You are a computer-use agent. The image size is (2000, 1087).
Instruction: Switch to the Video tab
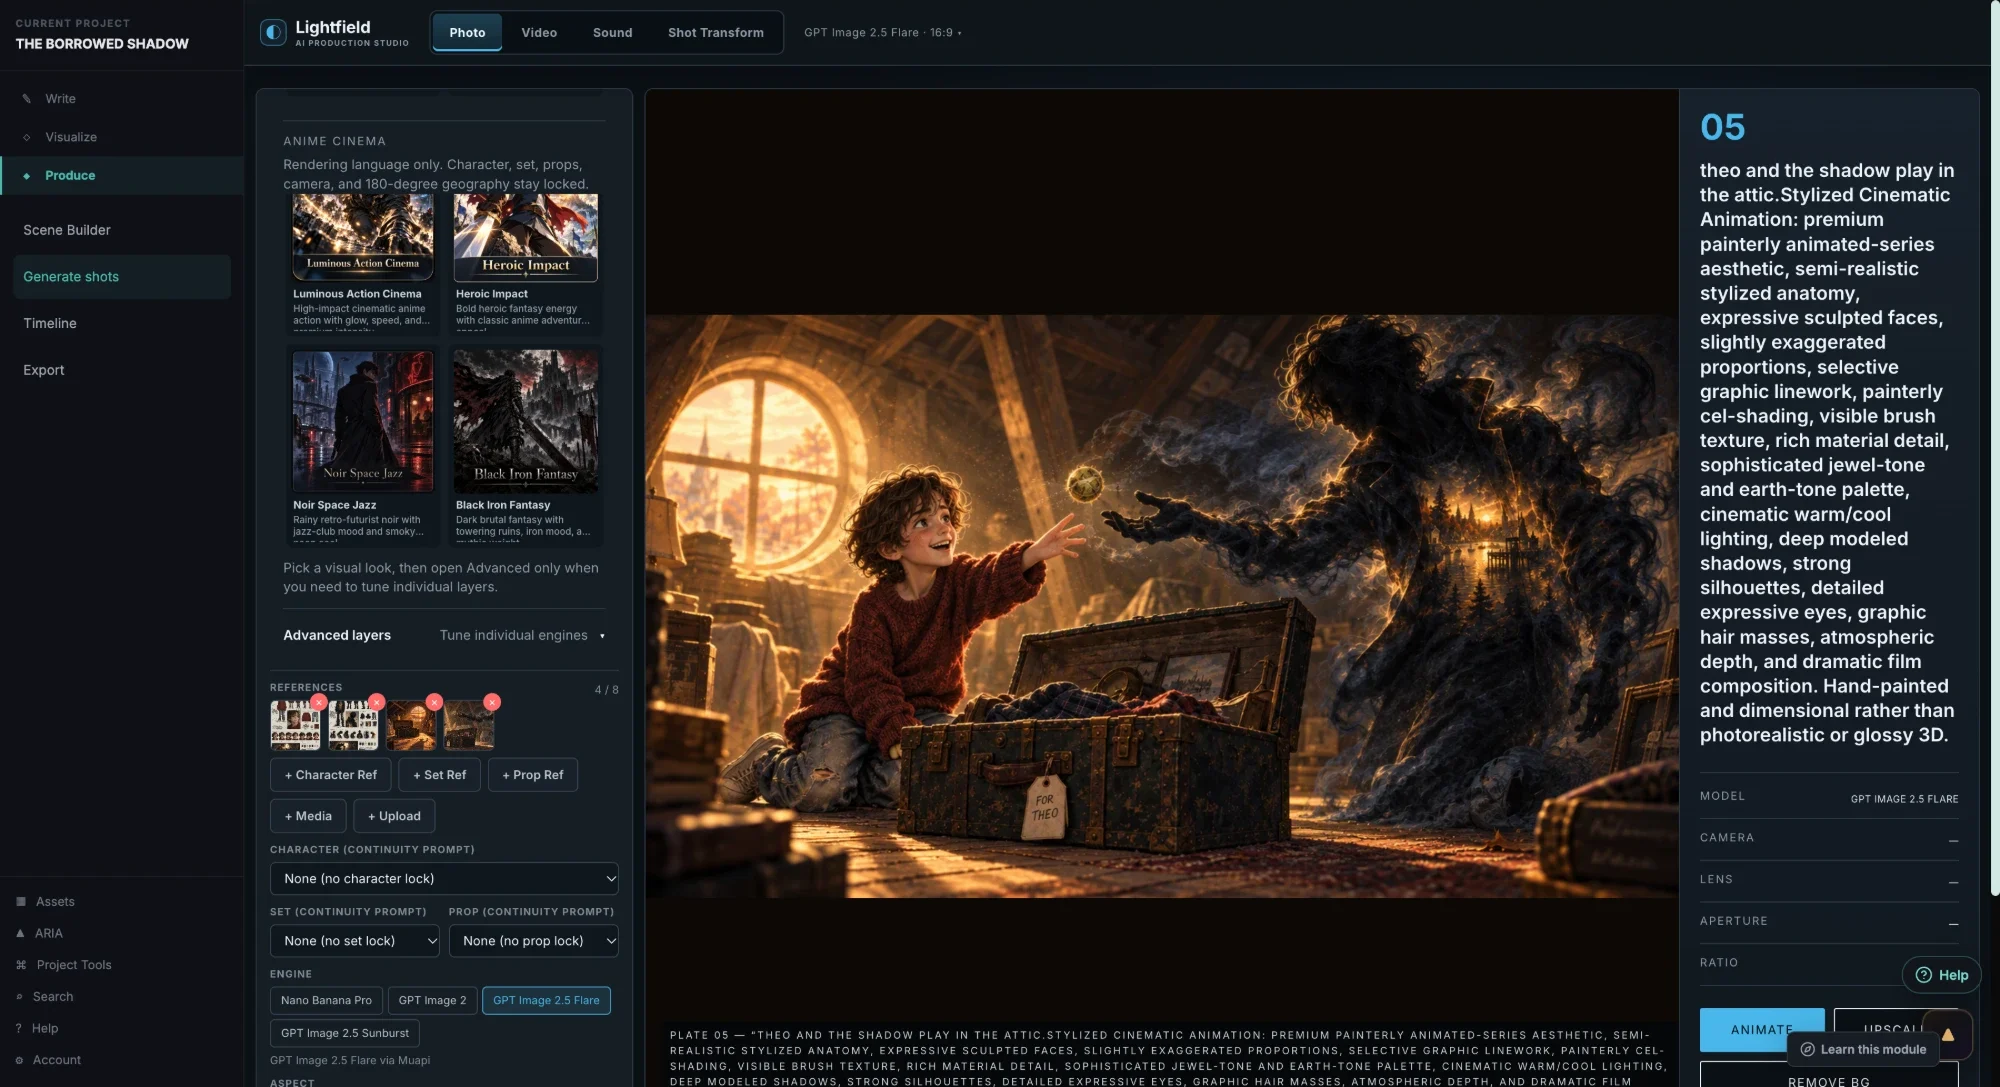(539, 33)
